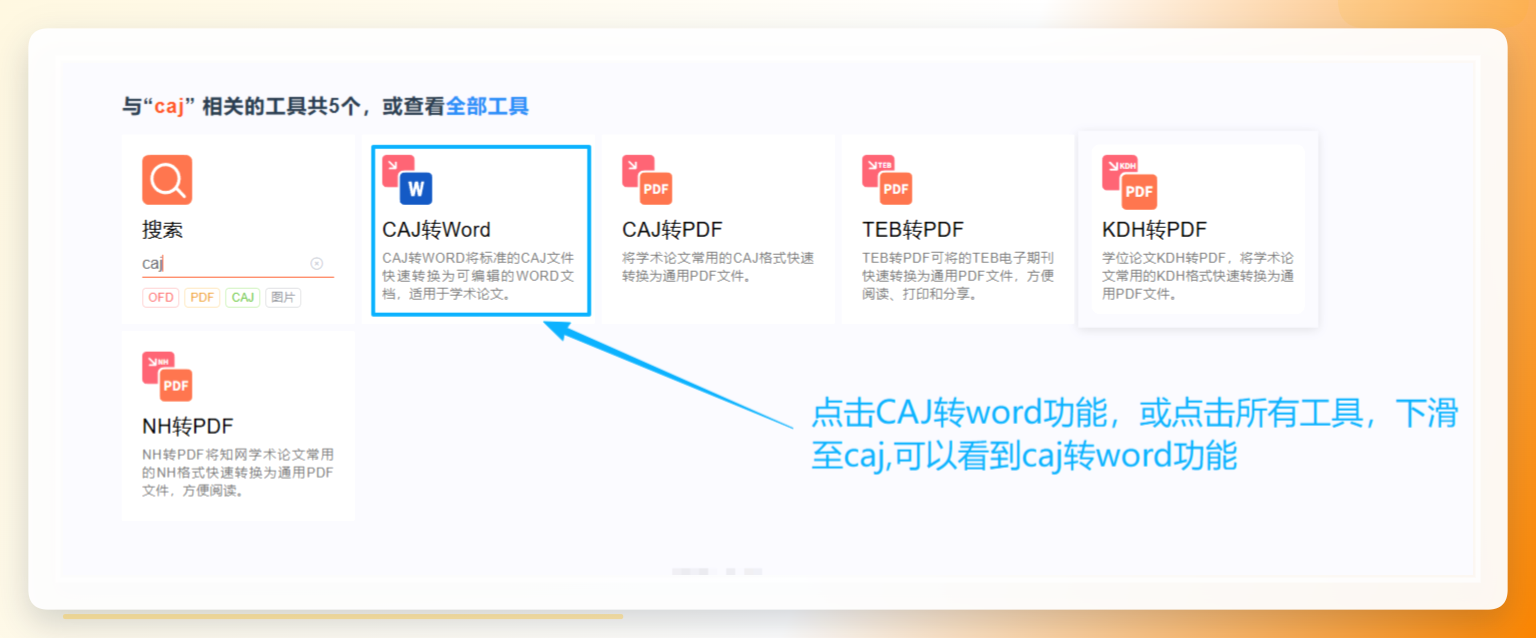This screenshot has height=638, width=1536.
Task: Click the KDH转PDF title text
Action: pyautogui.click(x=1155, y=230)
